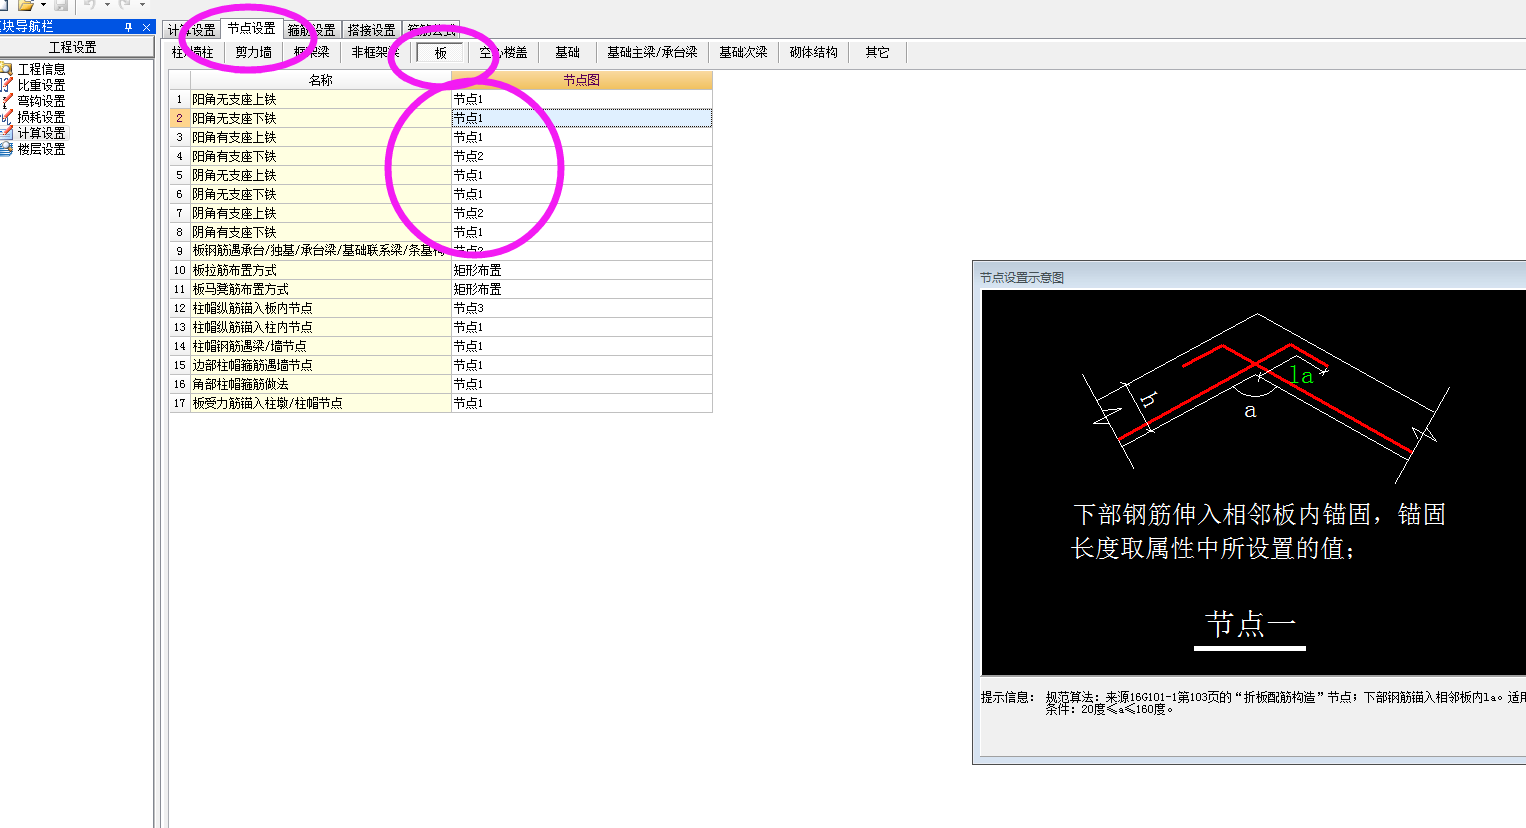Image resolution: width=1526 pixels, height=828 pixels.
Task: Select the 基础 component category
Action: click(567, 52)
